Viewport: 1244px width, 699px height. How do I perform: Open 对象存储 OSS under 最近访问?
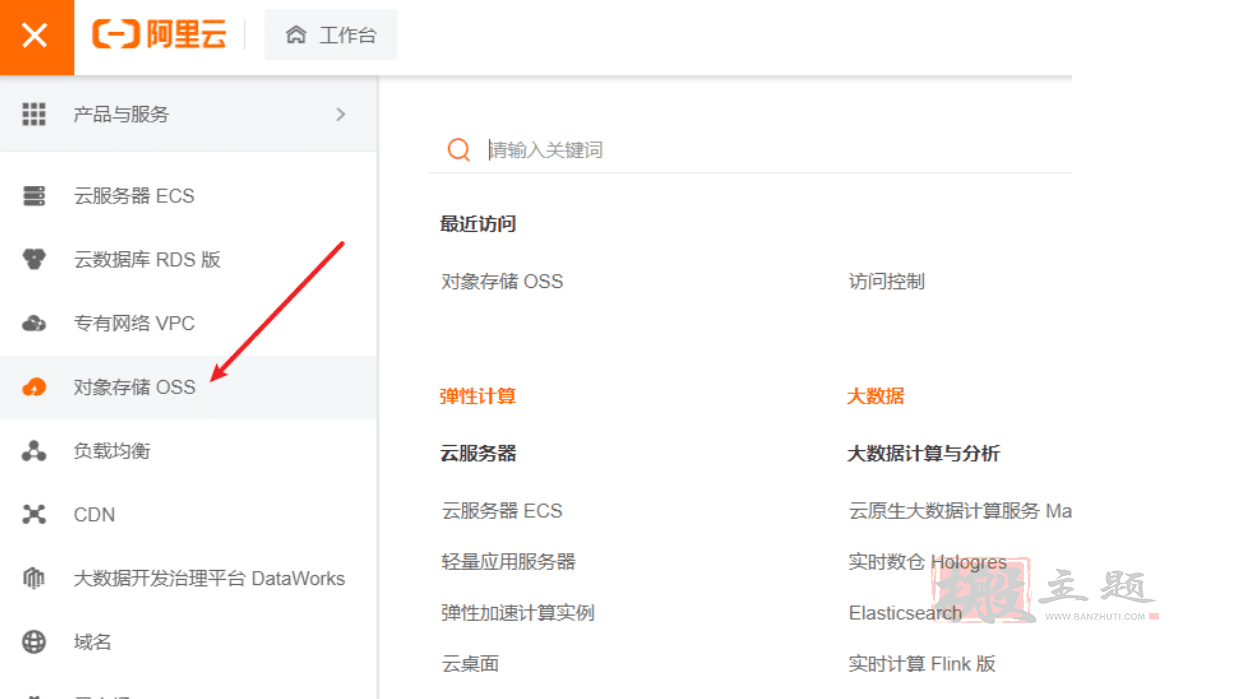tap(502, 282)
